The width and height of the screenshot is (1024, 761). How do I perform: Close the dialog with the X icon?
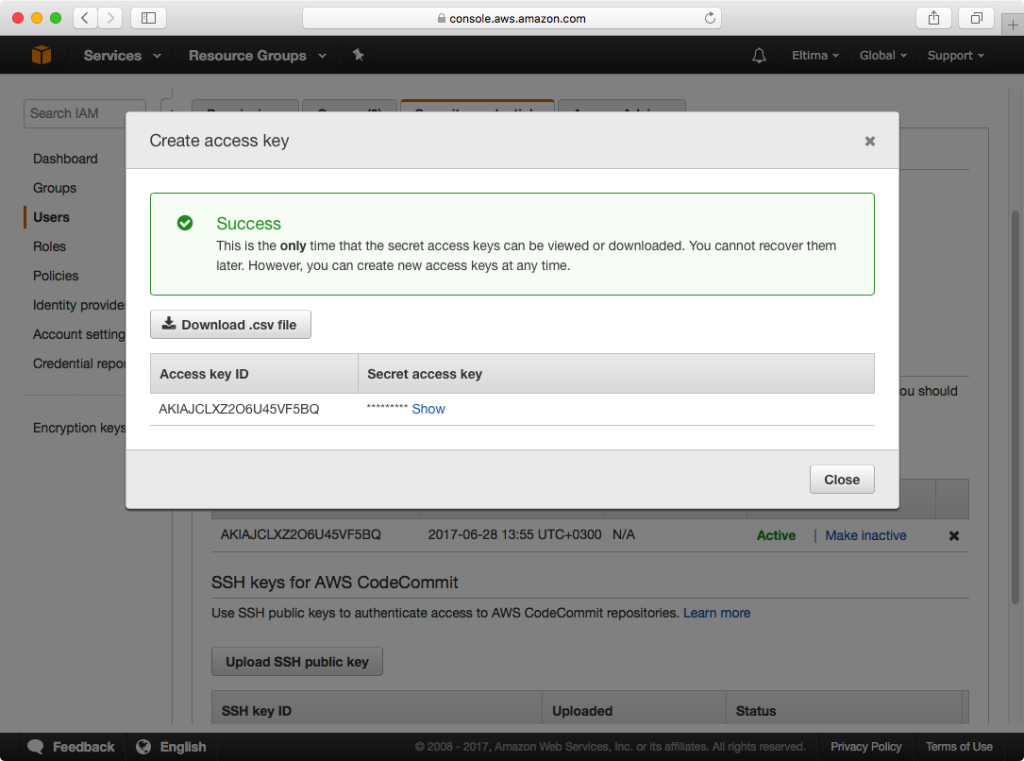870,141
